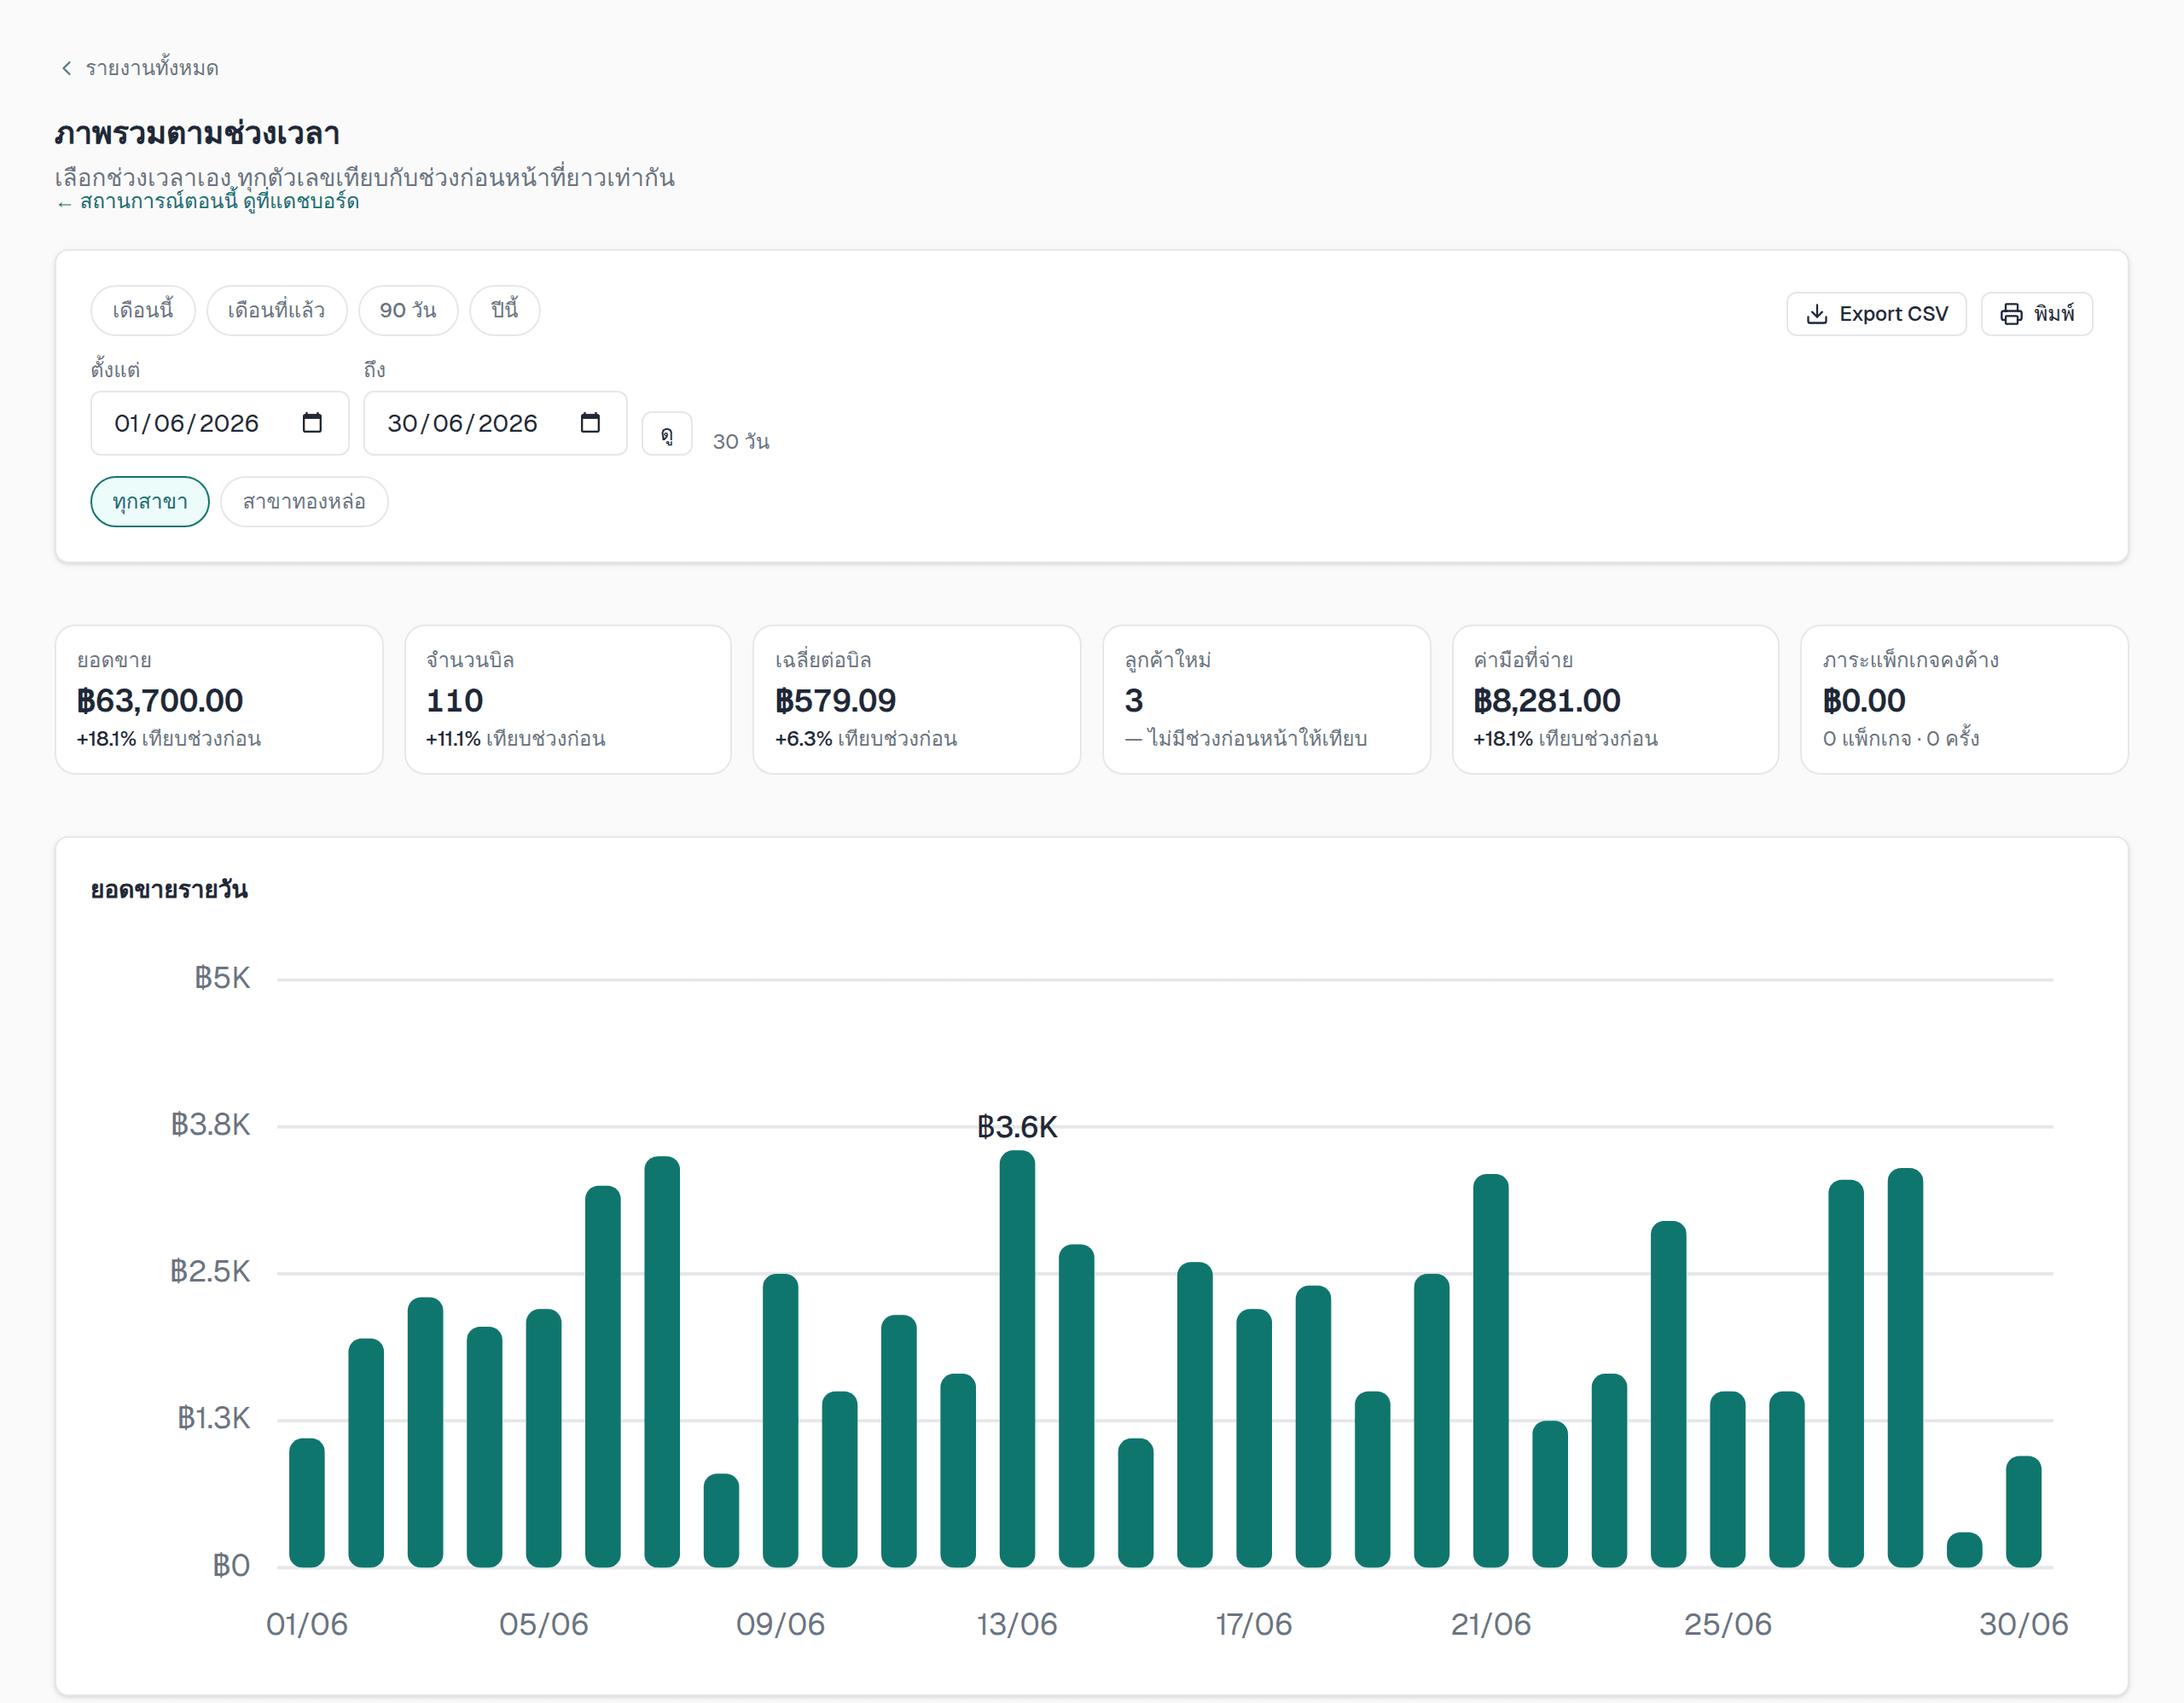Viewport: 2184px width, 1703px height.
Task: Click the printer icon
Action: point(2011,314)
